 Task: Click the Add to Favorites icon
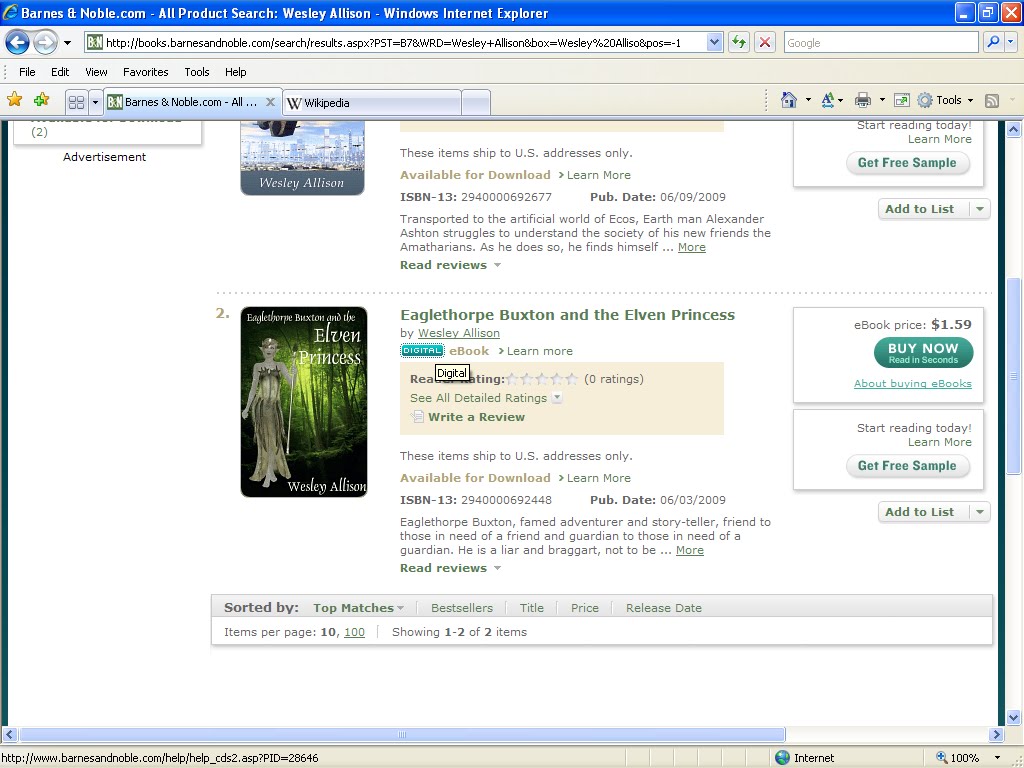point(41,100)
